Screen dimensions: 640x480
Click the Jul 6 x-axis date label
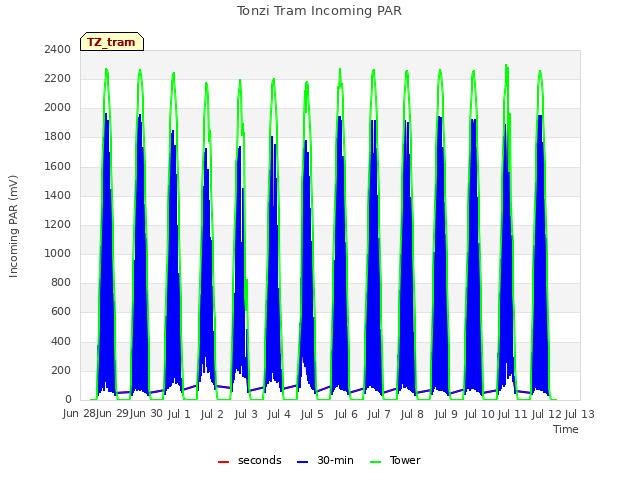346,414
